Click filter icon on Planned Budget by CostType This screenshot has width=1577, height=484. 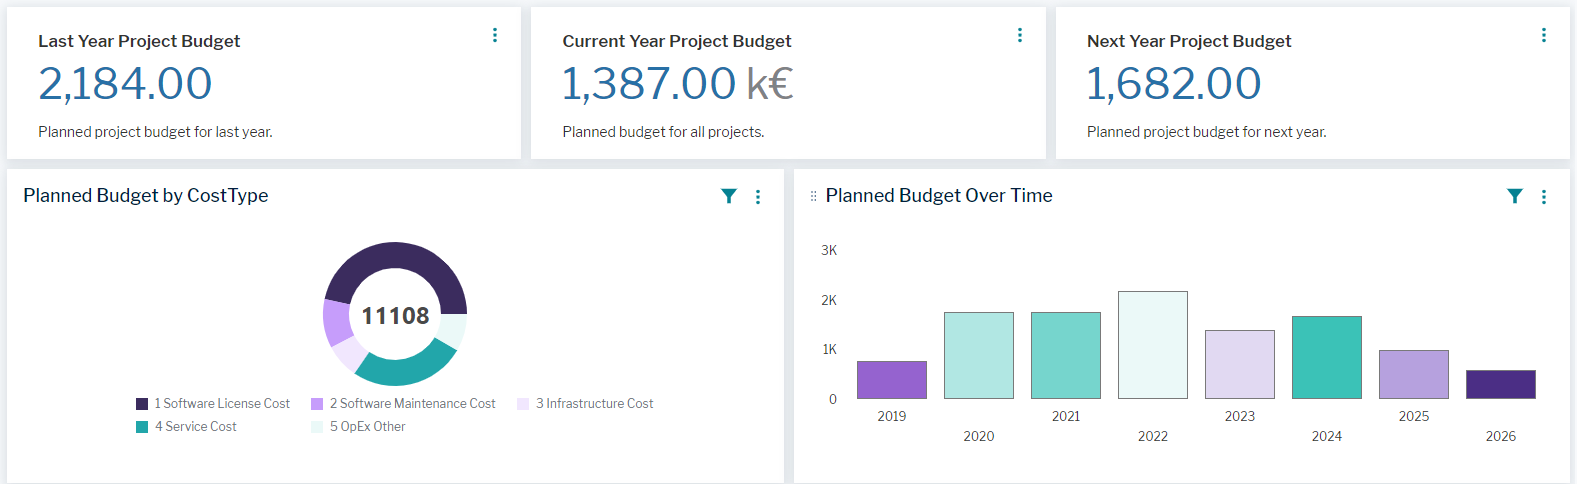(x=729, y=196)
